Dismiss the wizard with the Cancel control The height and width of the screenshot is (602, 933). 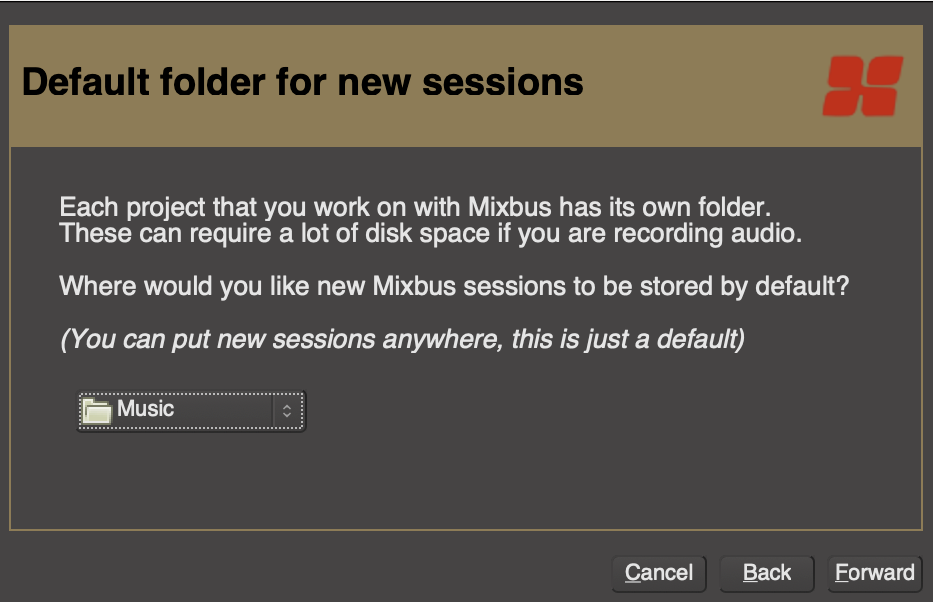coord(658,573)
